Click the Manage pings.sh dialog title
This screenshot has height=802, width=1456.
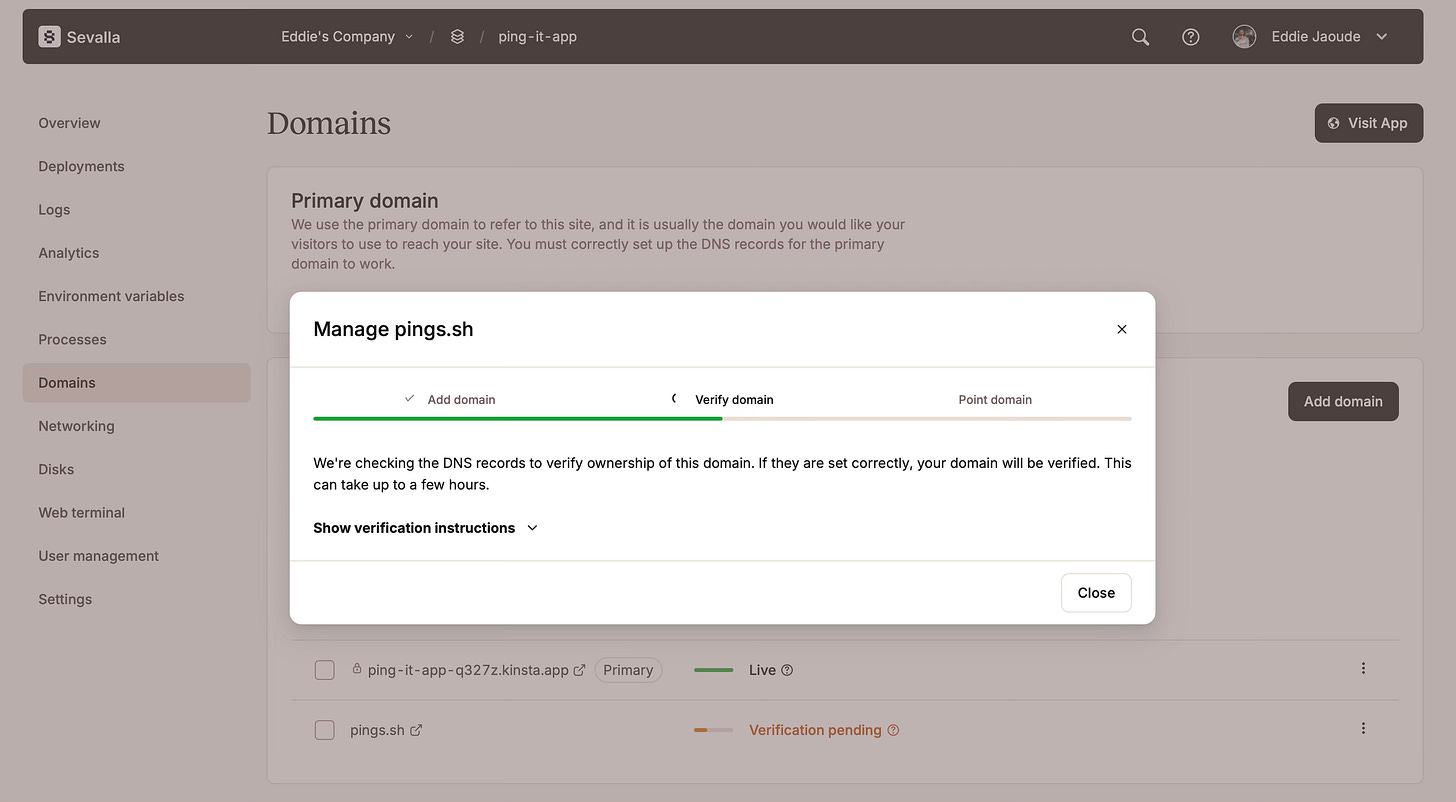(x=393, y=329)
